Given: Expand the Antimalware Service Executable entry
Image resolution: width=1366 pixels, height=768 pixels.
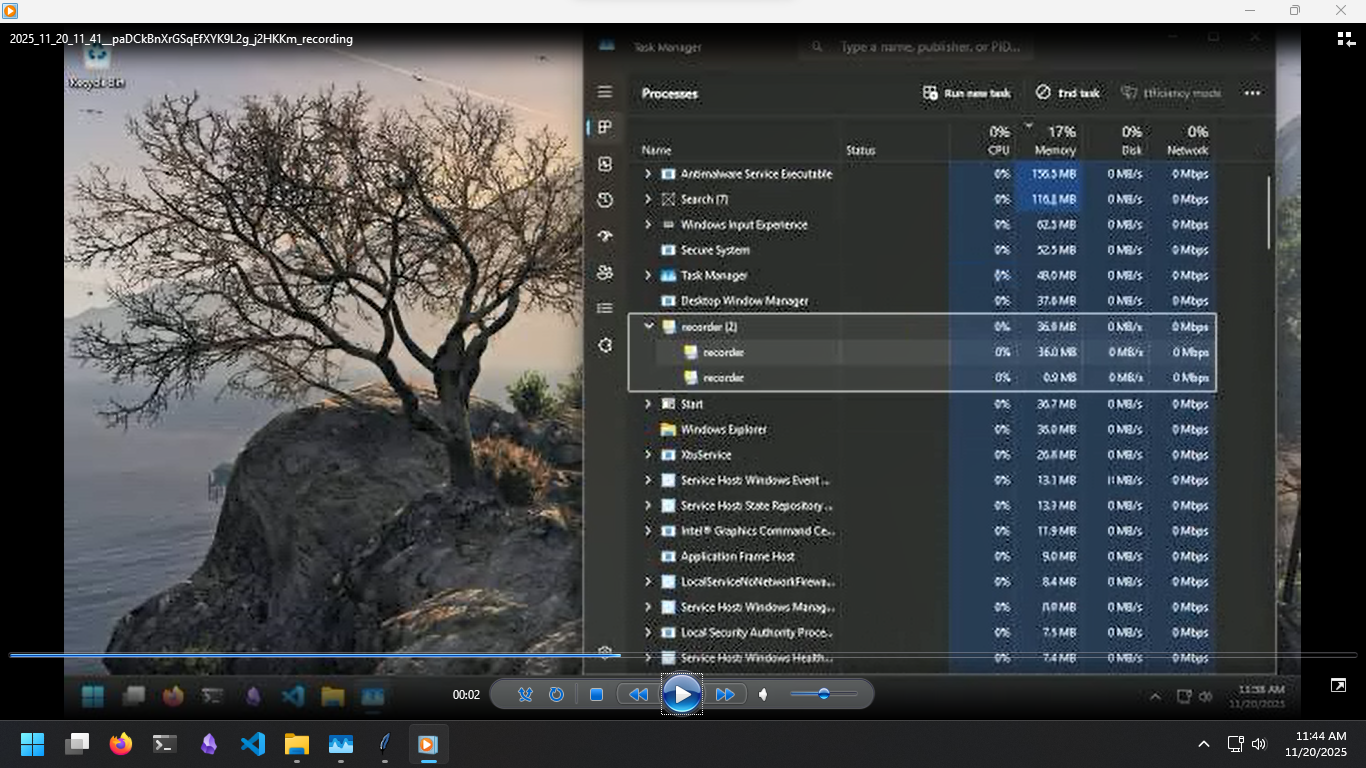Looking at the screenshot, I should click(648, 173).
